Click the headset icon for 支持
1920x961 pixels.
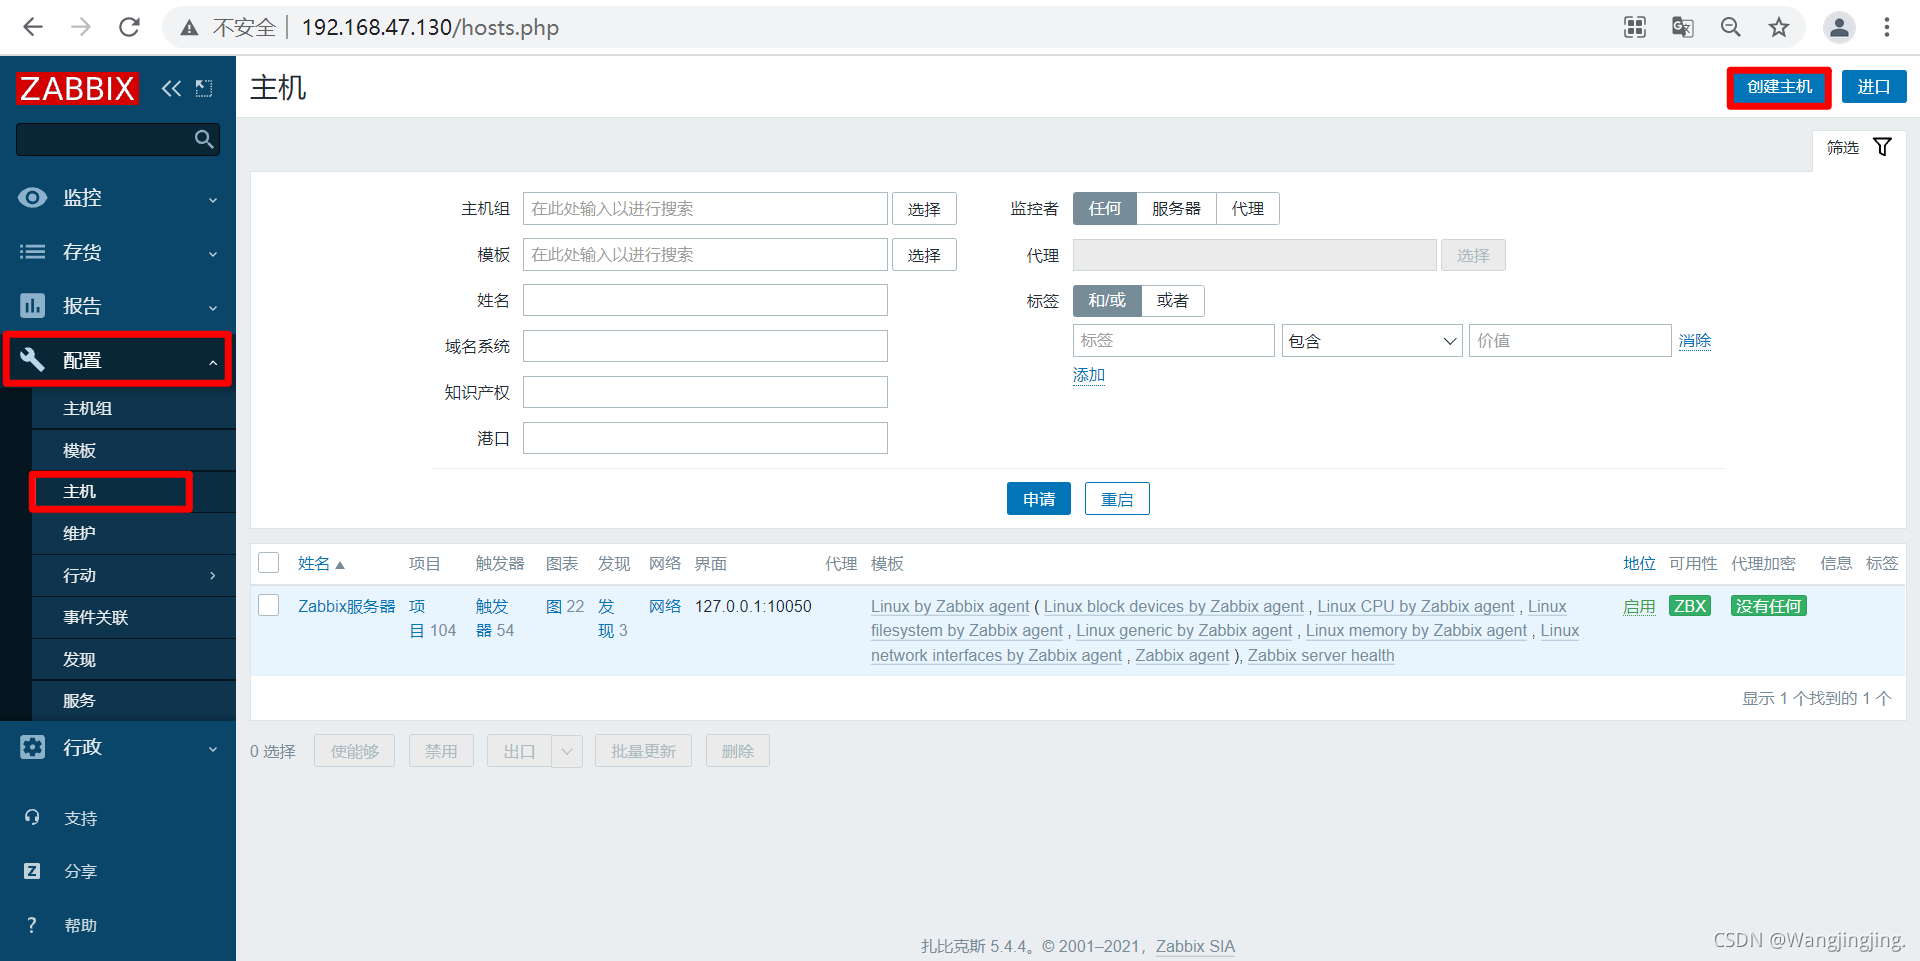(32, 818)
